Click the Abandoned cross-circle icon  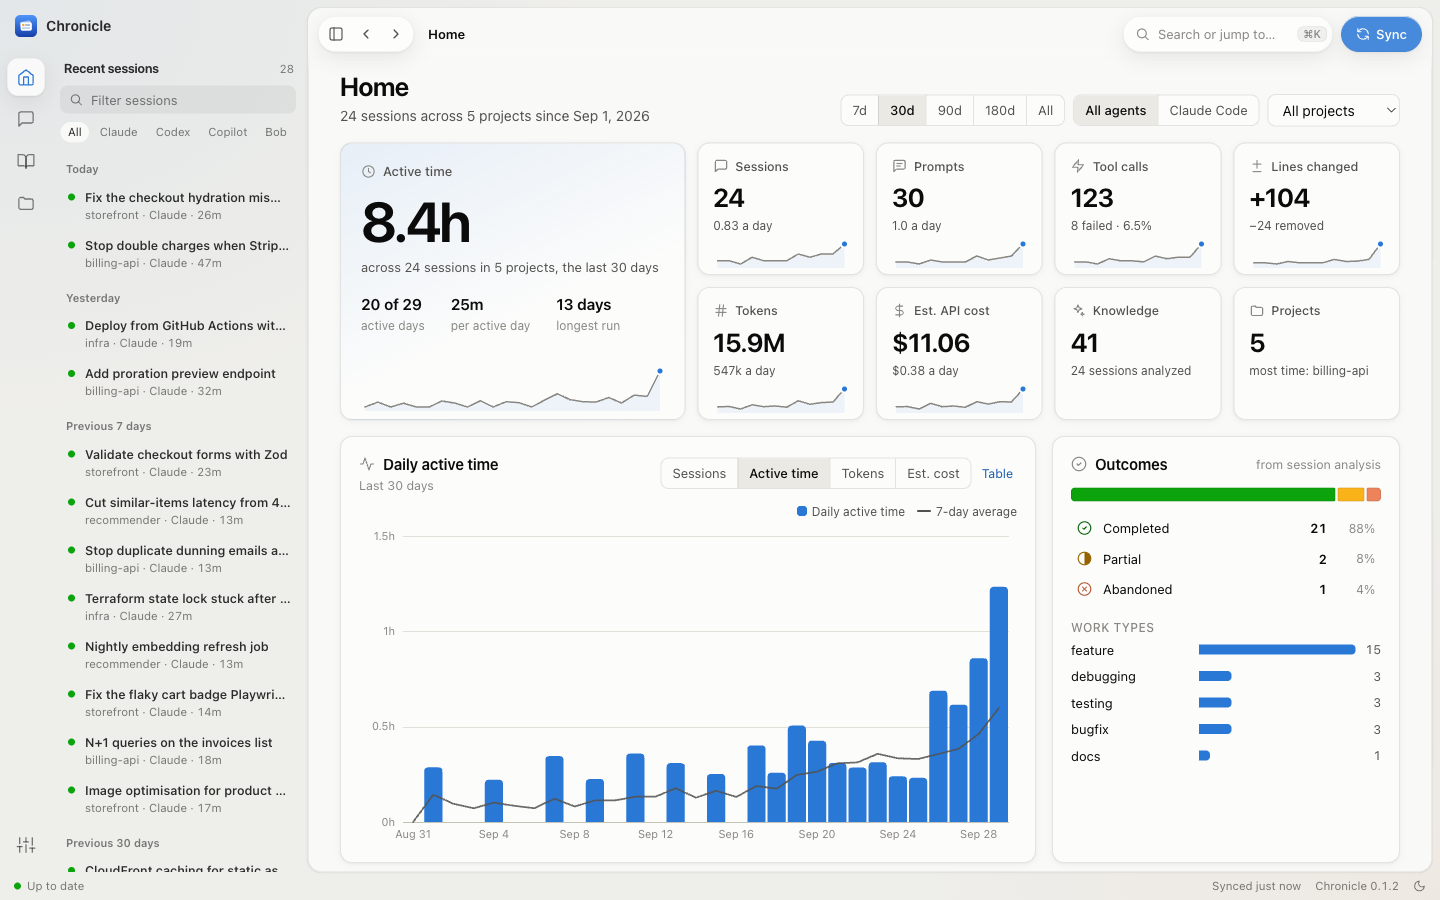click(x=1084, y=589)
